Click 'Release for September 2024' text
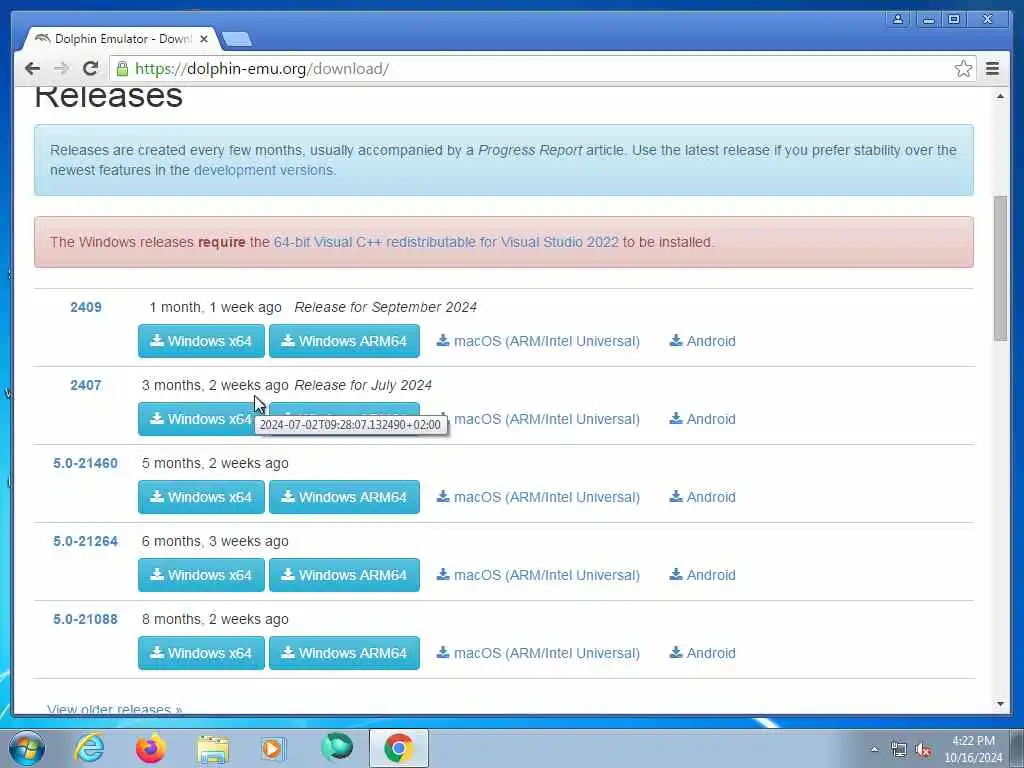The image size is (1024, 768). pos(385,308)
